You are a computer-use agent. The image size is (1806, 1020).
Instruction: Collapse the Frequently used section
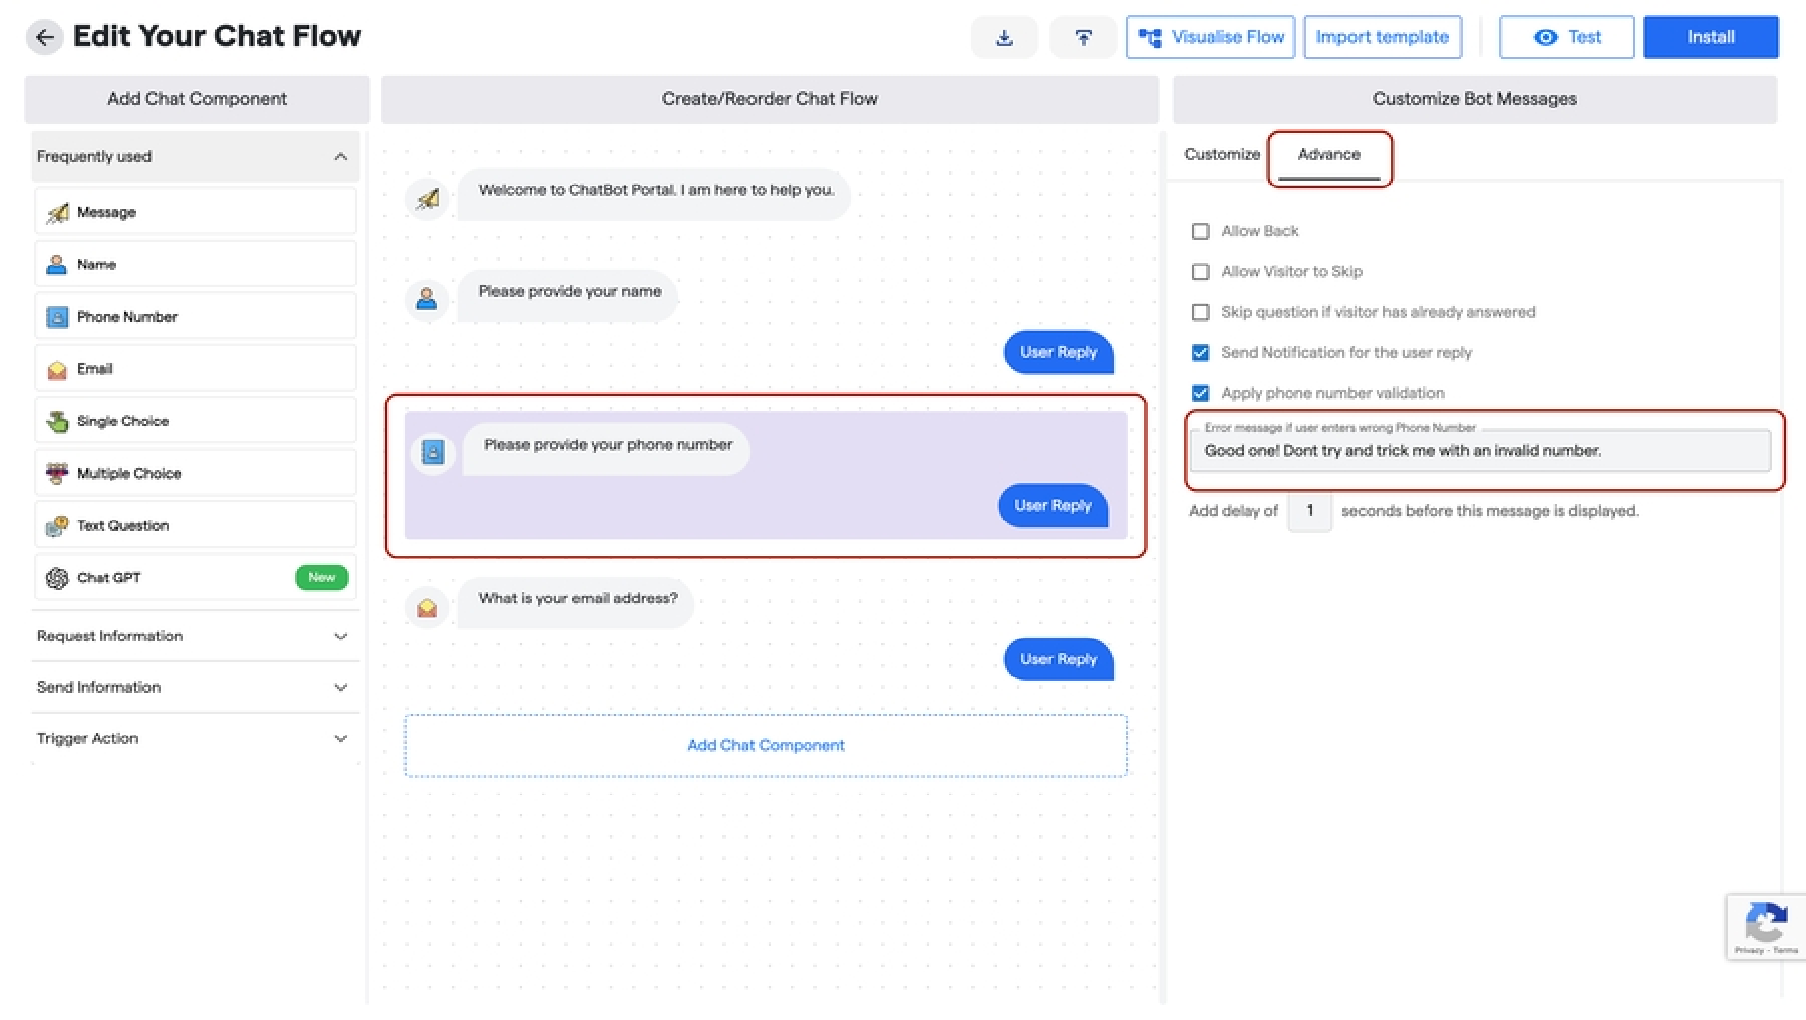340,157
